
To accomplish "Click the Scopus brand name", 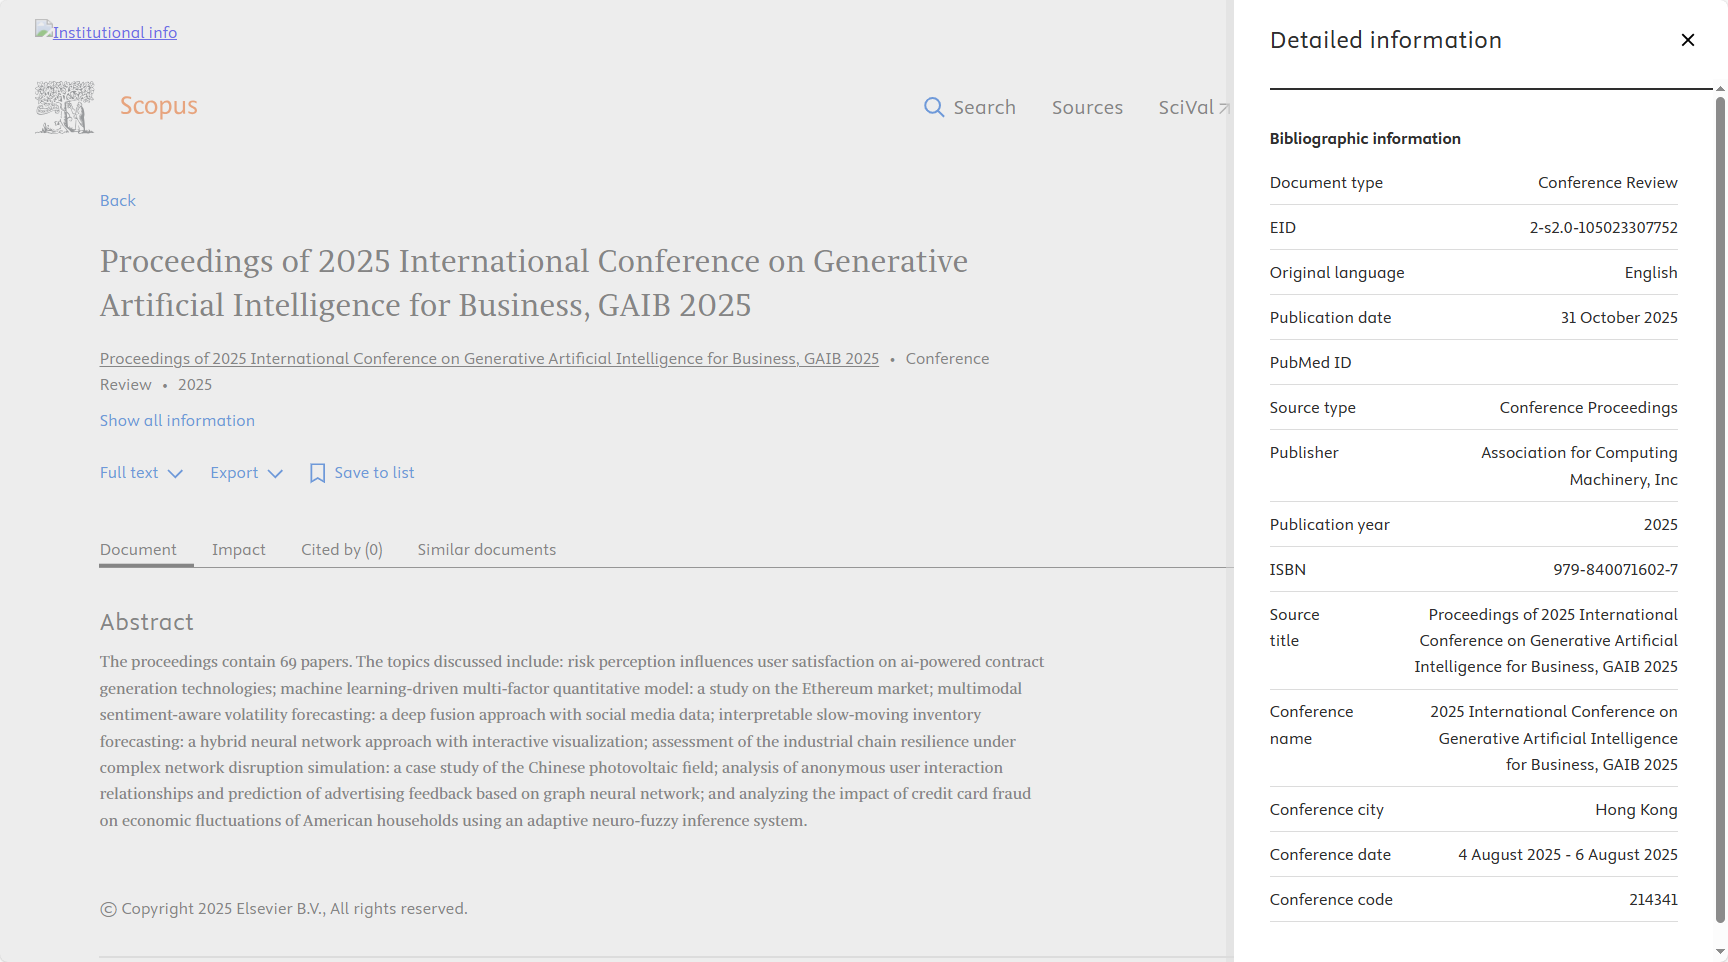I will 159,106.
